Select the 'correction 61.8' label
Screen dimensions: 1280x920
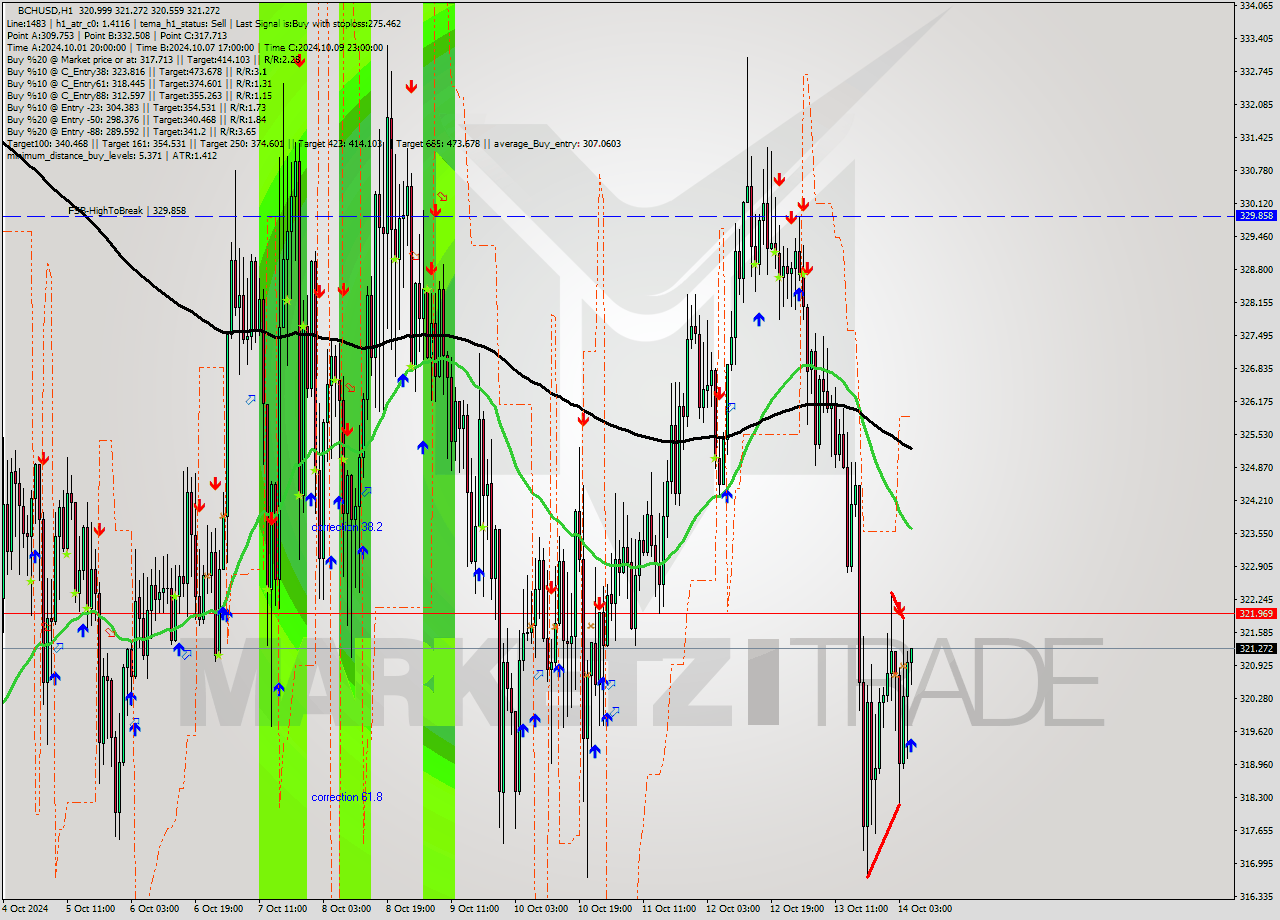[346, 797]
